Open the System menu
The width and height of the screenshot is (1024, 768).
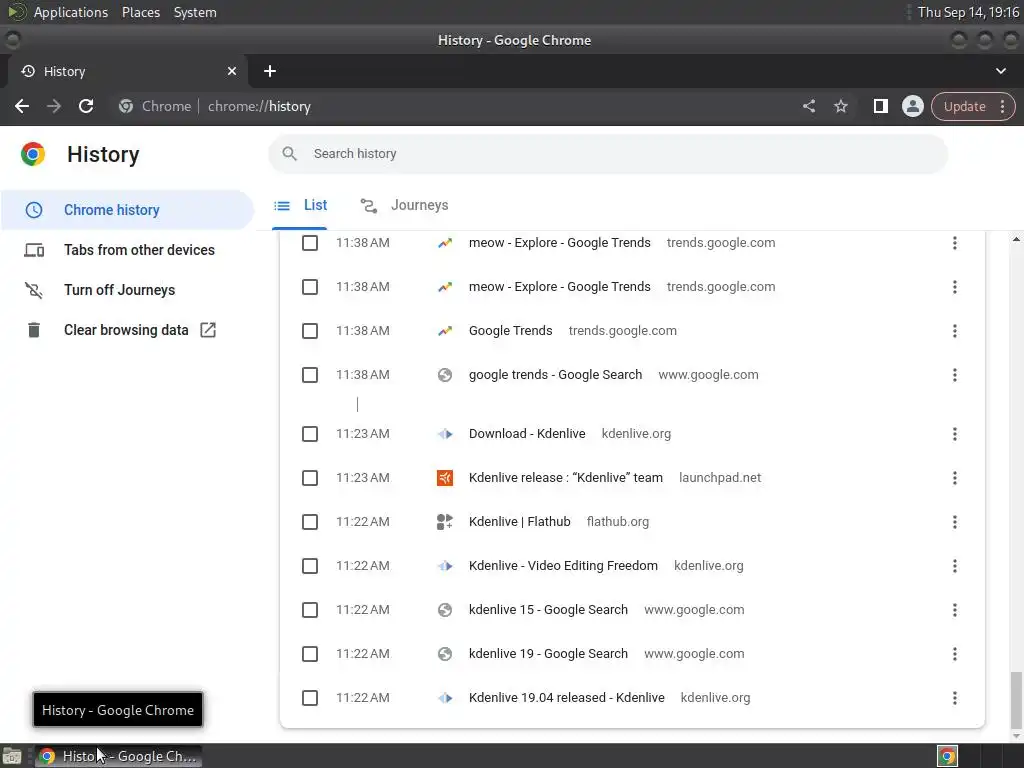[x=195, y=12]
